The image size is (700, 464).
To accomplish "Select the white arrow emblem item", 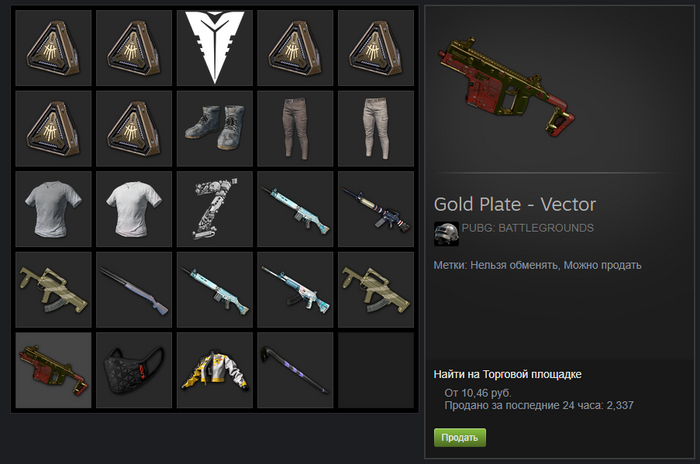I will pos(215,48).
